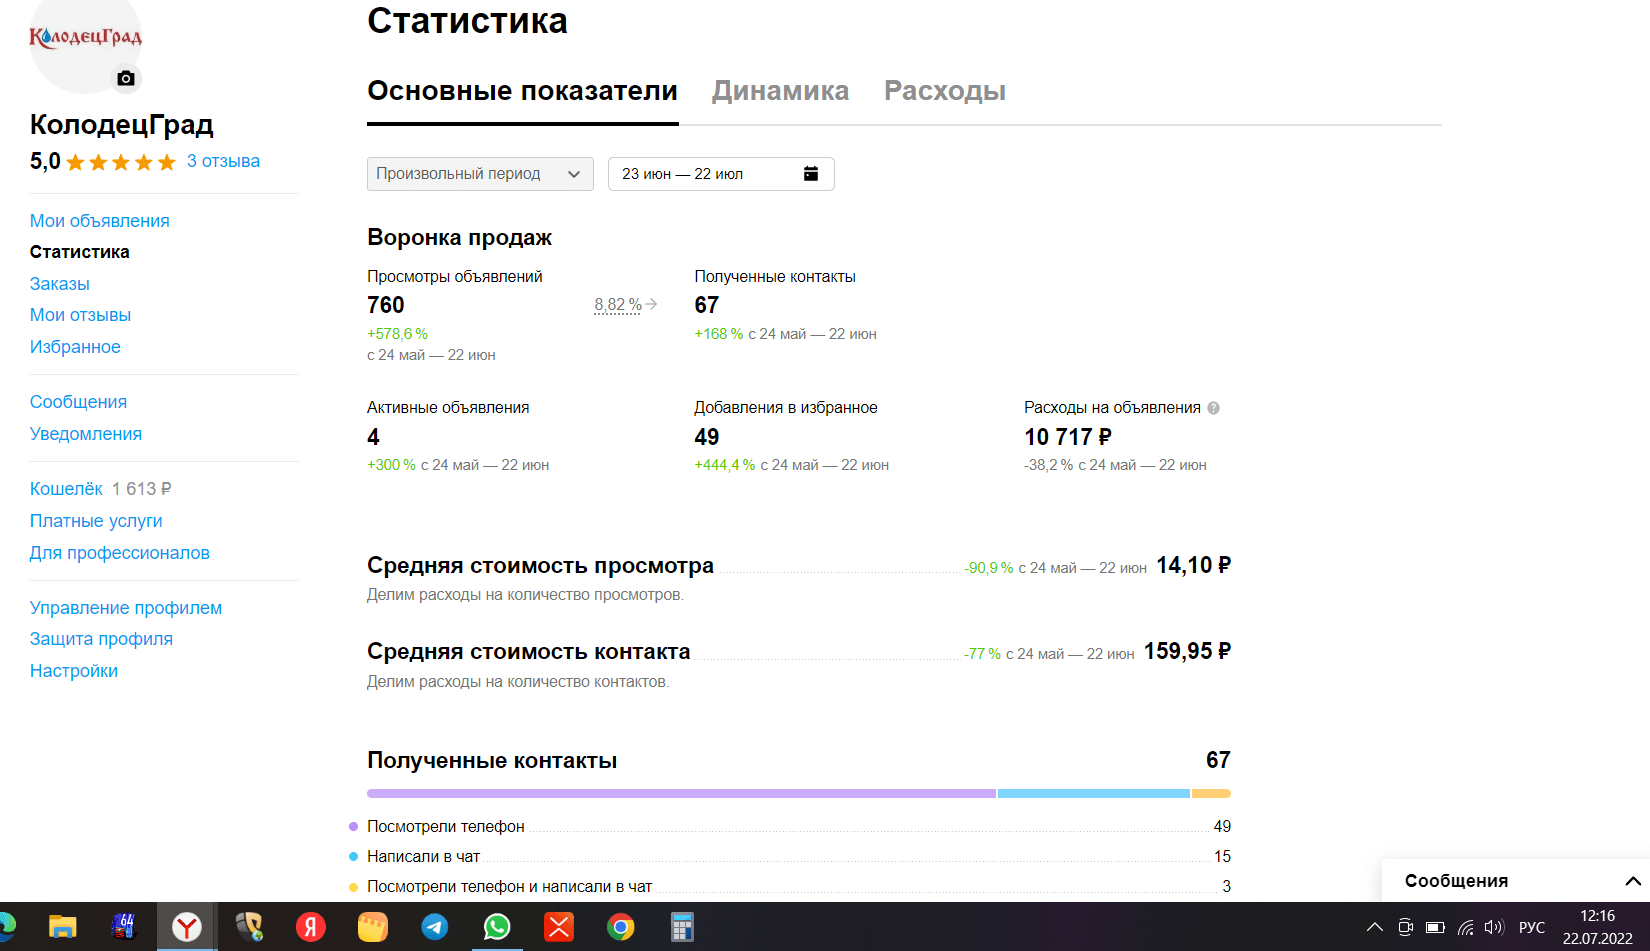The image size is (1650, 951).
Task: Click the battery tray icon
Action: coord(1436,927)
